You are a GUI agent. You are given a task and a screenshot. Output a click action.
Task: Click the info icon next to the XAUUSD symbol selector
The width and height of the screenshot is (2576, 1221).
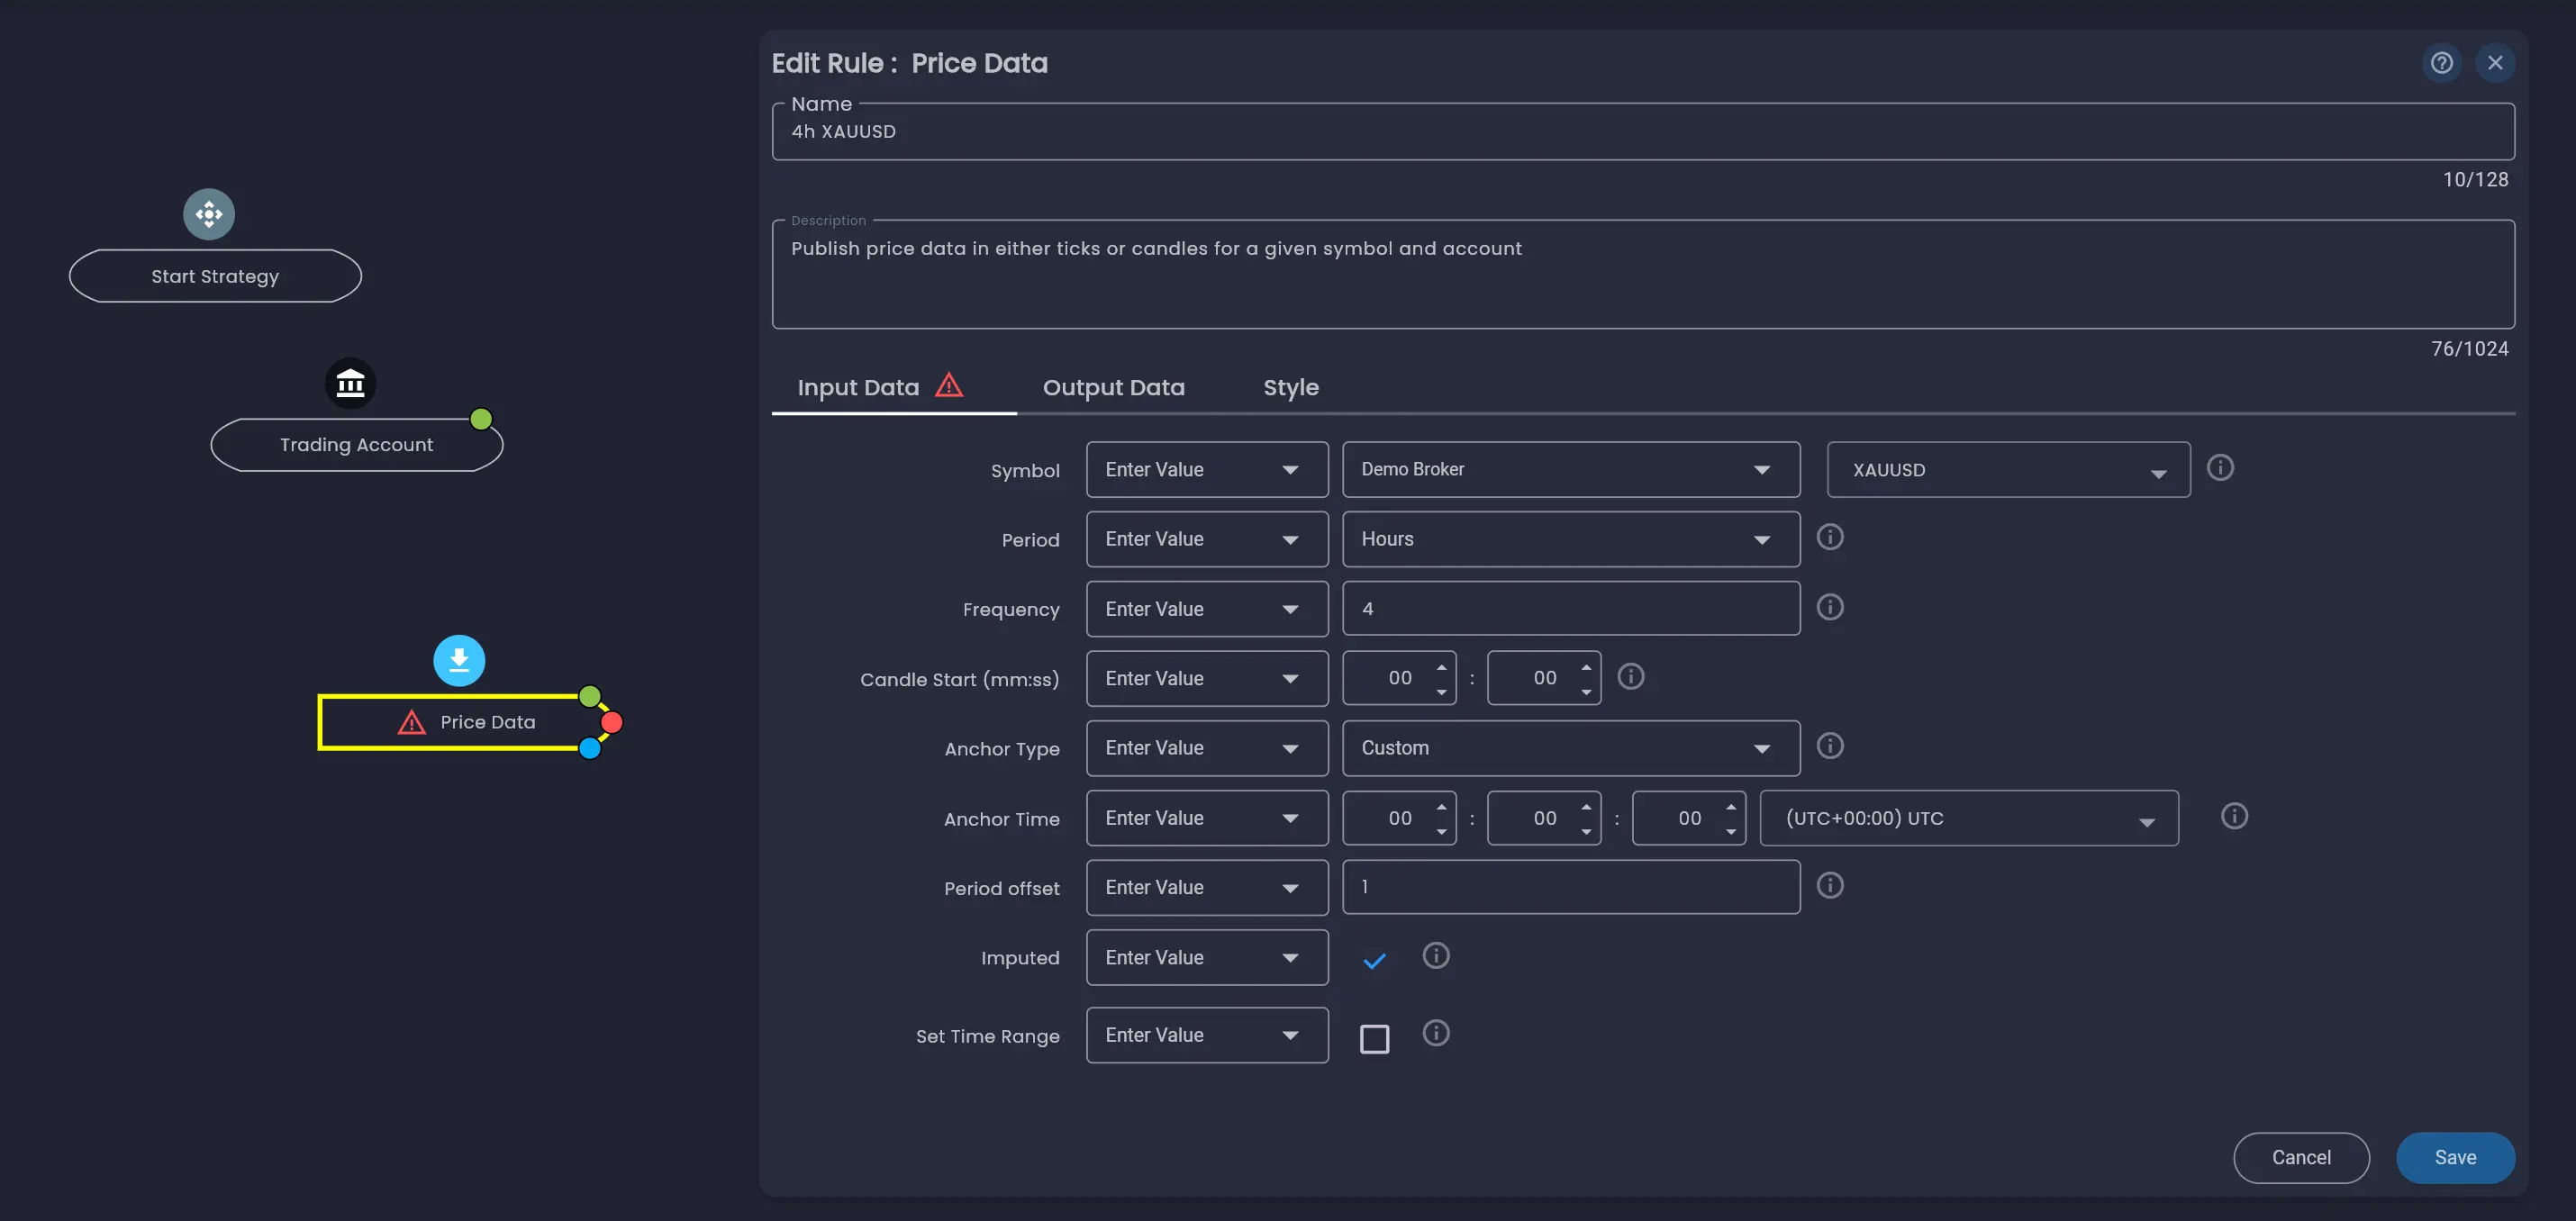tap(2221, 467)
